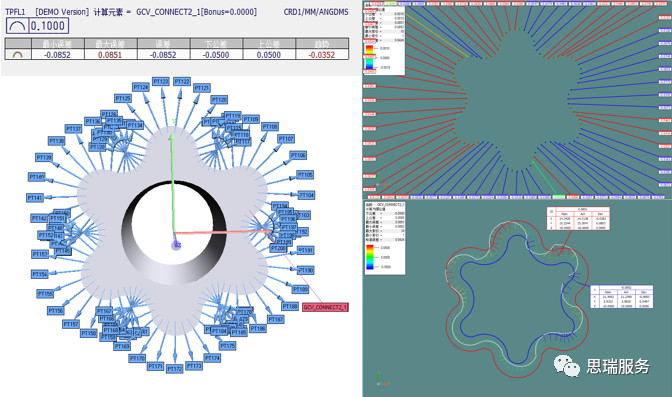Click the green Y-axis arrow tip
This screenshot has height=397, width=672.
point(172,138)
